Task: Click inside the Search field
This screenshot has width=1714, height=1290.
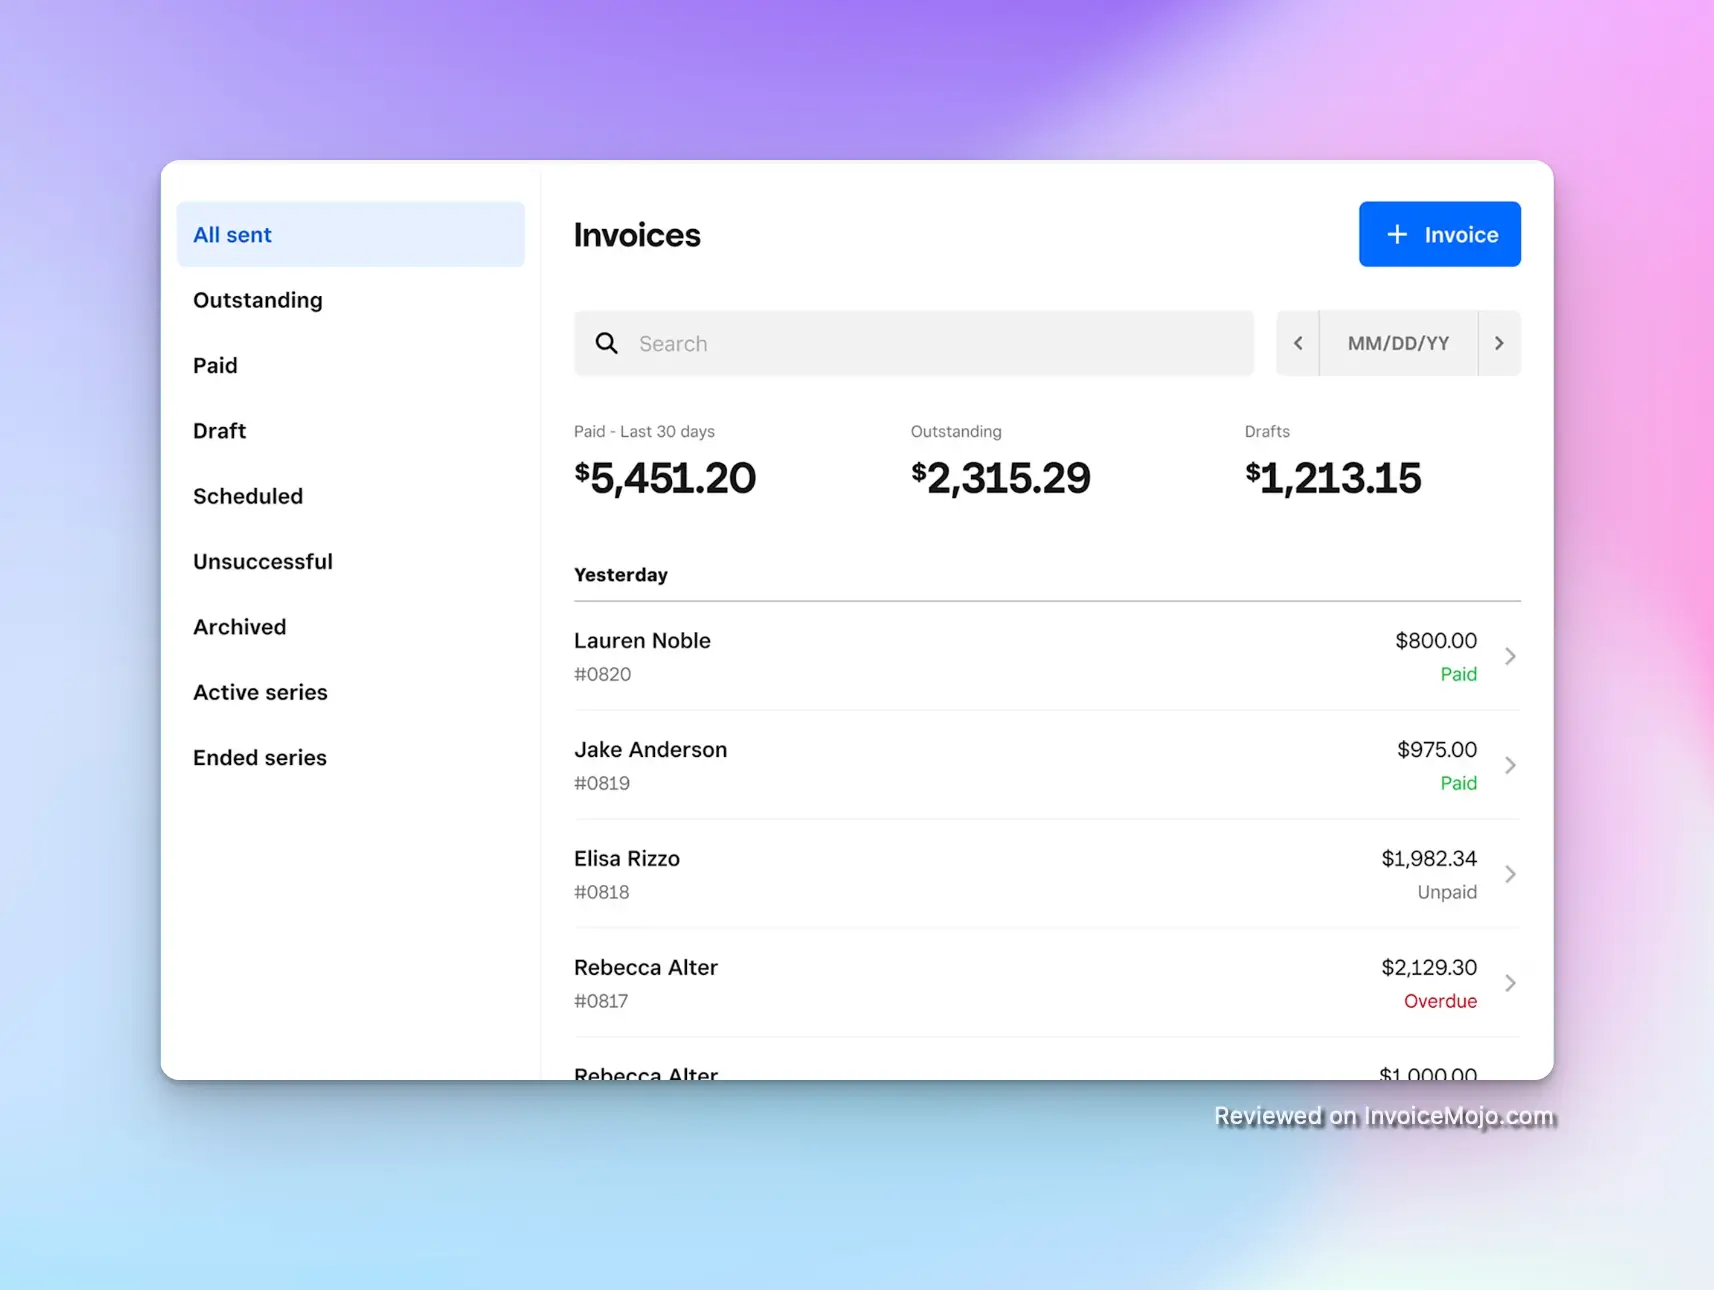Action: click(913, 343)
